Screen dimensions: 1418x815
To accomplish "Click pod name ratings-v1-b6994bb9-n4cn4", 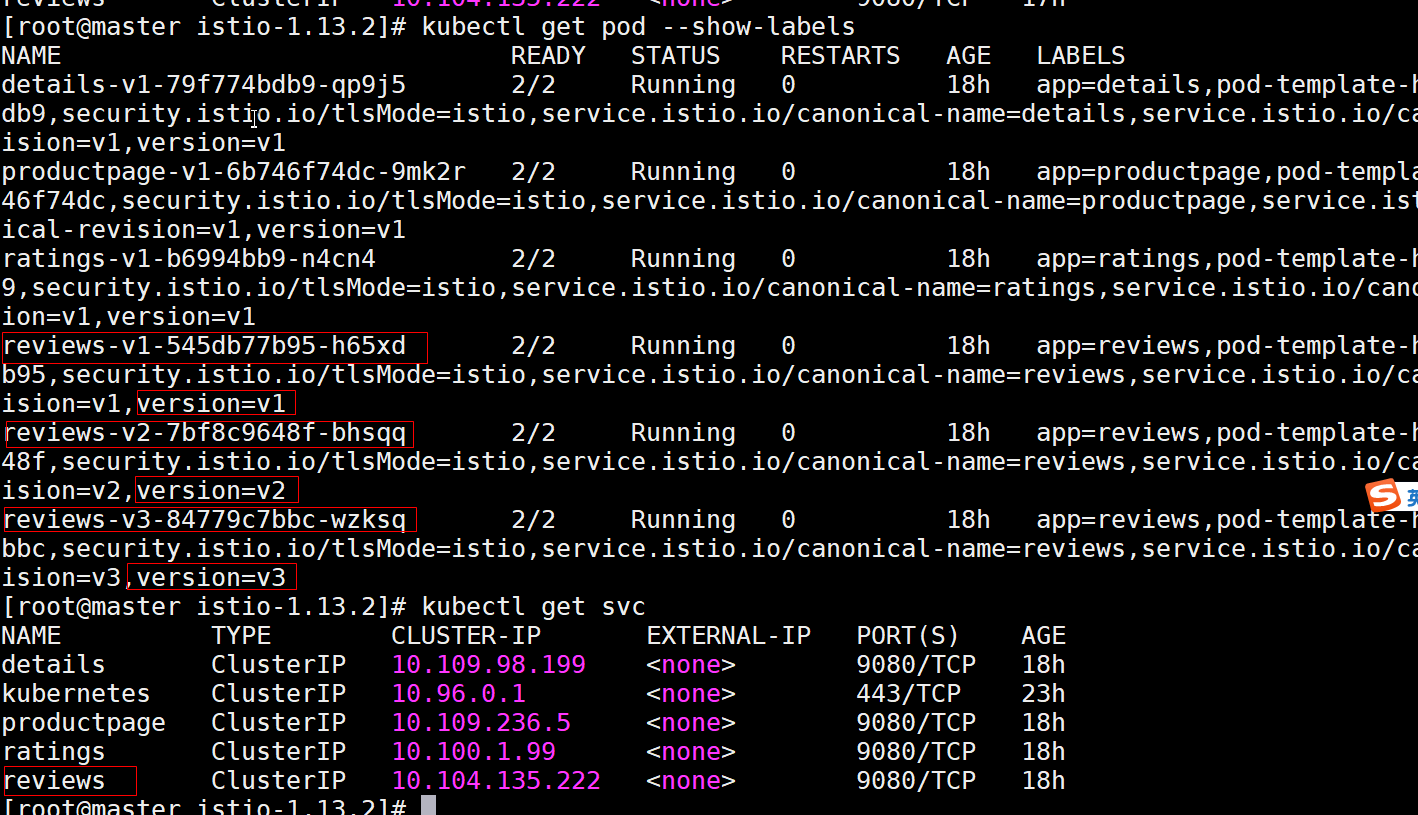I will 189,259.
